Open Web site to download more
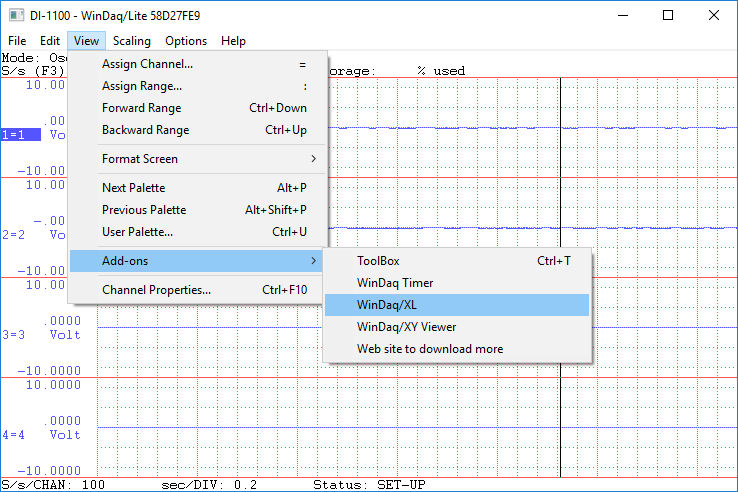 click(x=457, y=349)
